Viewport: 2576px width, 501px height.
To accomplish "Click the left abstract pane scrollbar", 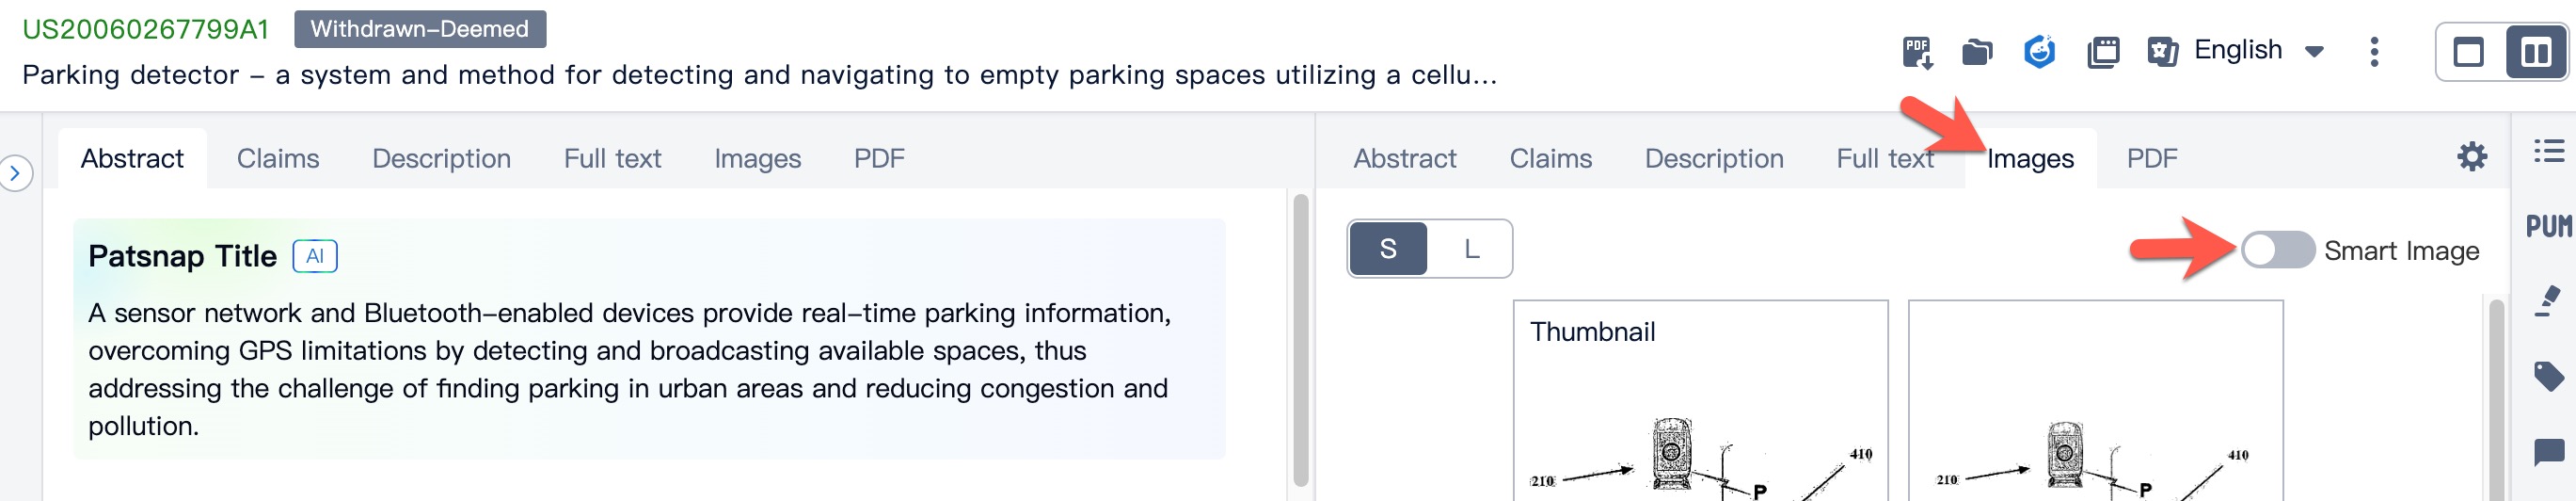I will click(1300, 340).
